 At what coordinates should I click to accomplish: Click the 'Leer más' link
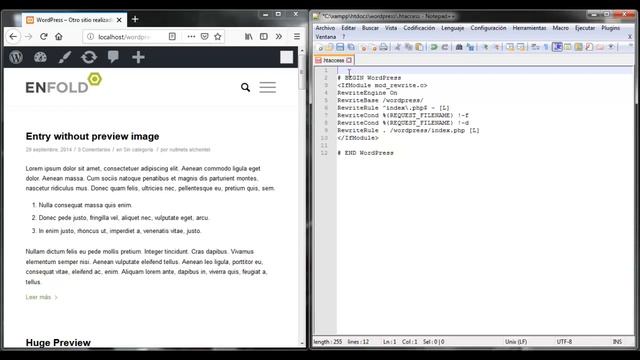(42, 297)
